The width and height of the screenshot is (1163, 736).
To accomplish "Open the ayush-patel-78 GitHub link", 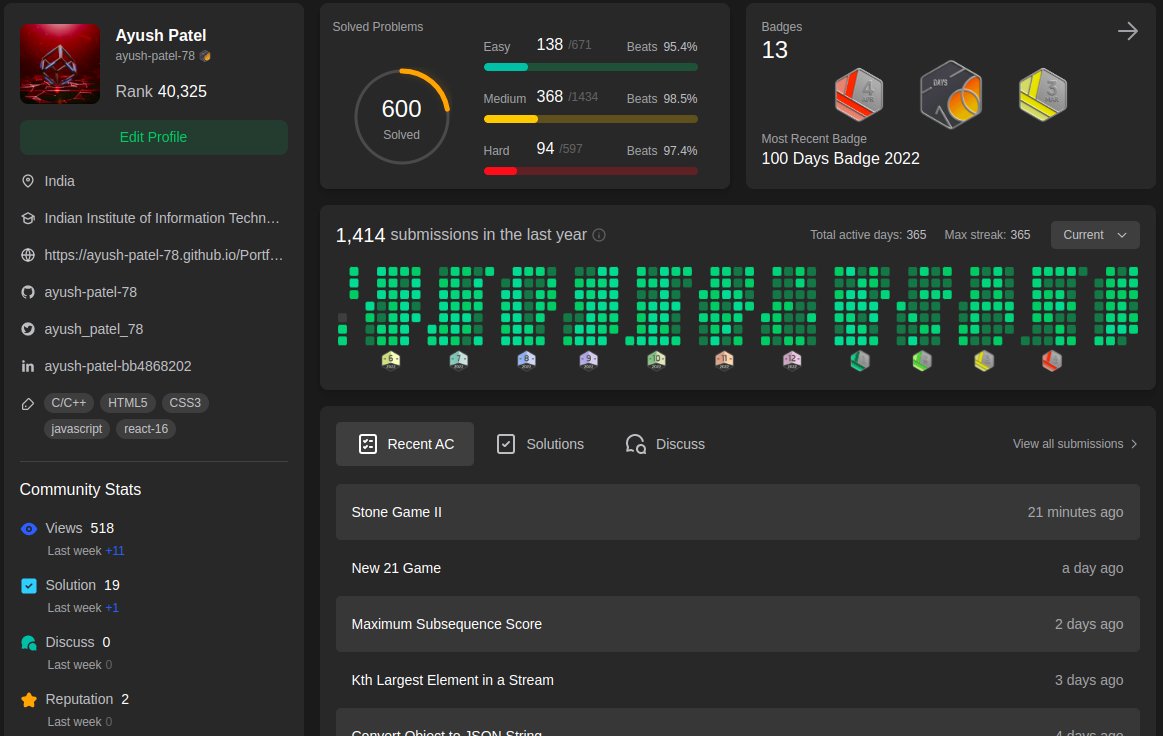I will 90,292.
